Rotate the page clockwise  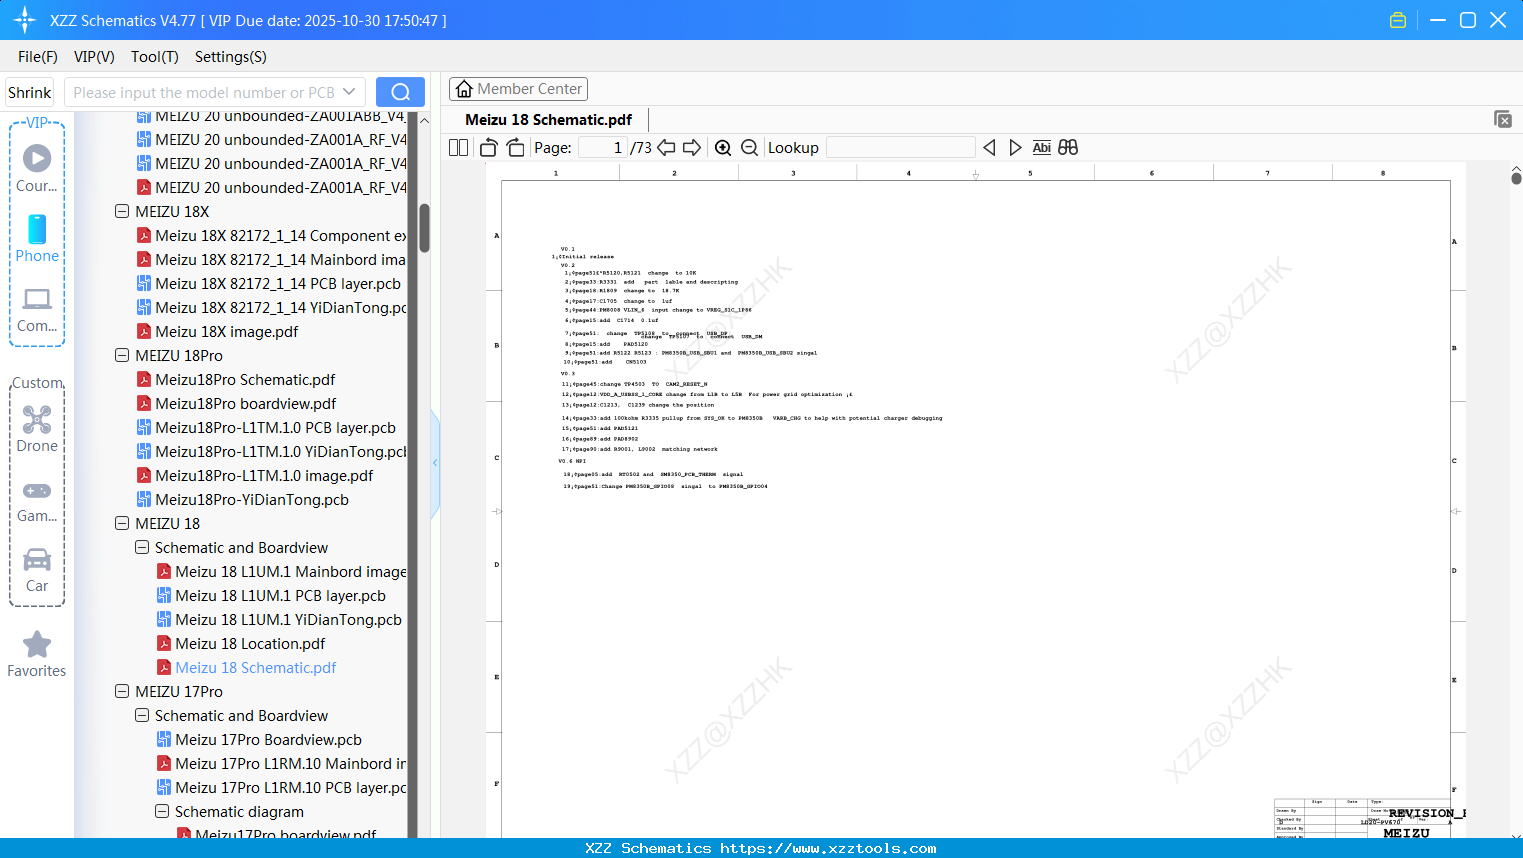(516, 147)
